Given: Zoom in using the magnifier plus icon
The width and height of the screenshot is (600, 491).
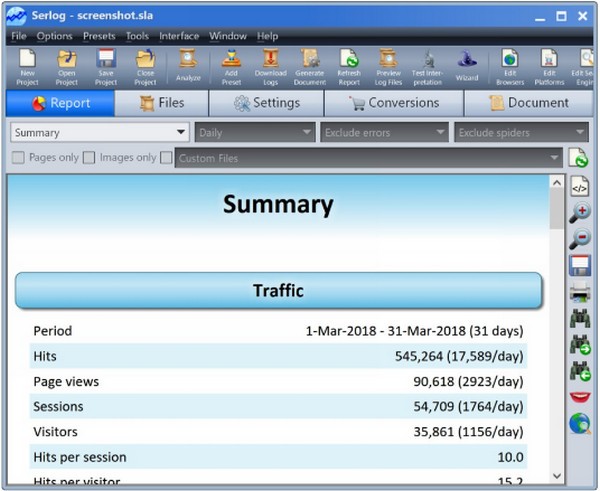Looking at the screenshot, I should tap(579, 212).
